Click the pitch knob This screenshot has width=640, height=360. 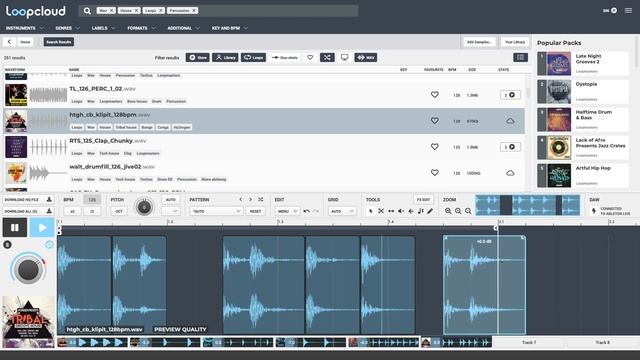[144, 207]
